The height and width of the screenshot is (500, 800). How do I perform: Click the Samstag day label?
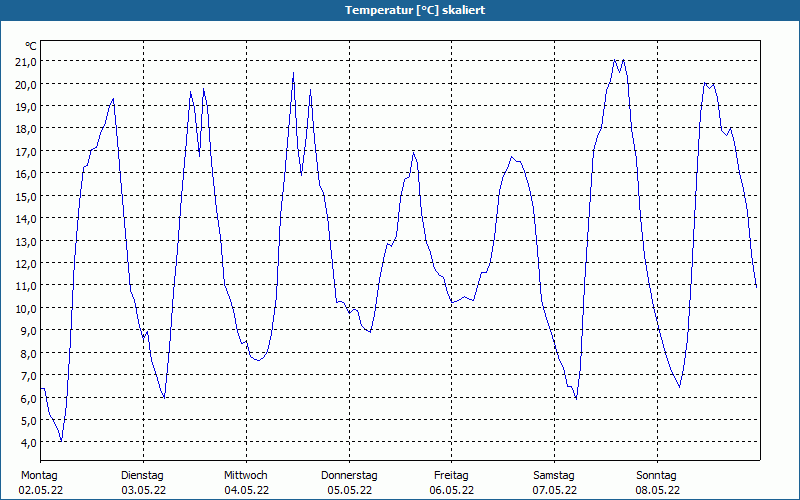554,476
